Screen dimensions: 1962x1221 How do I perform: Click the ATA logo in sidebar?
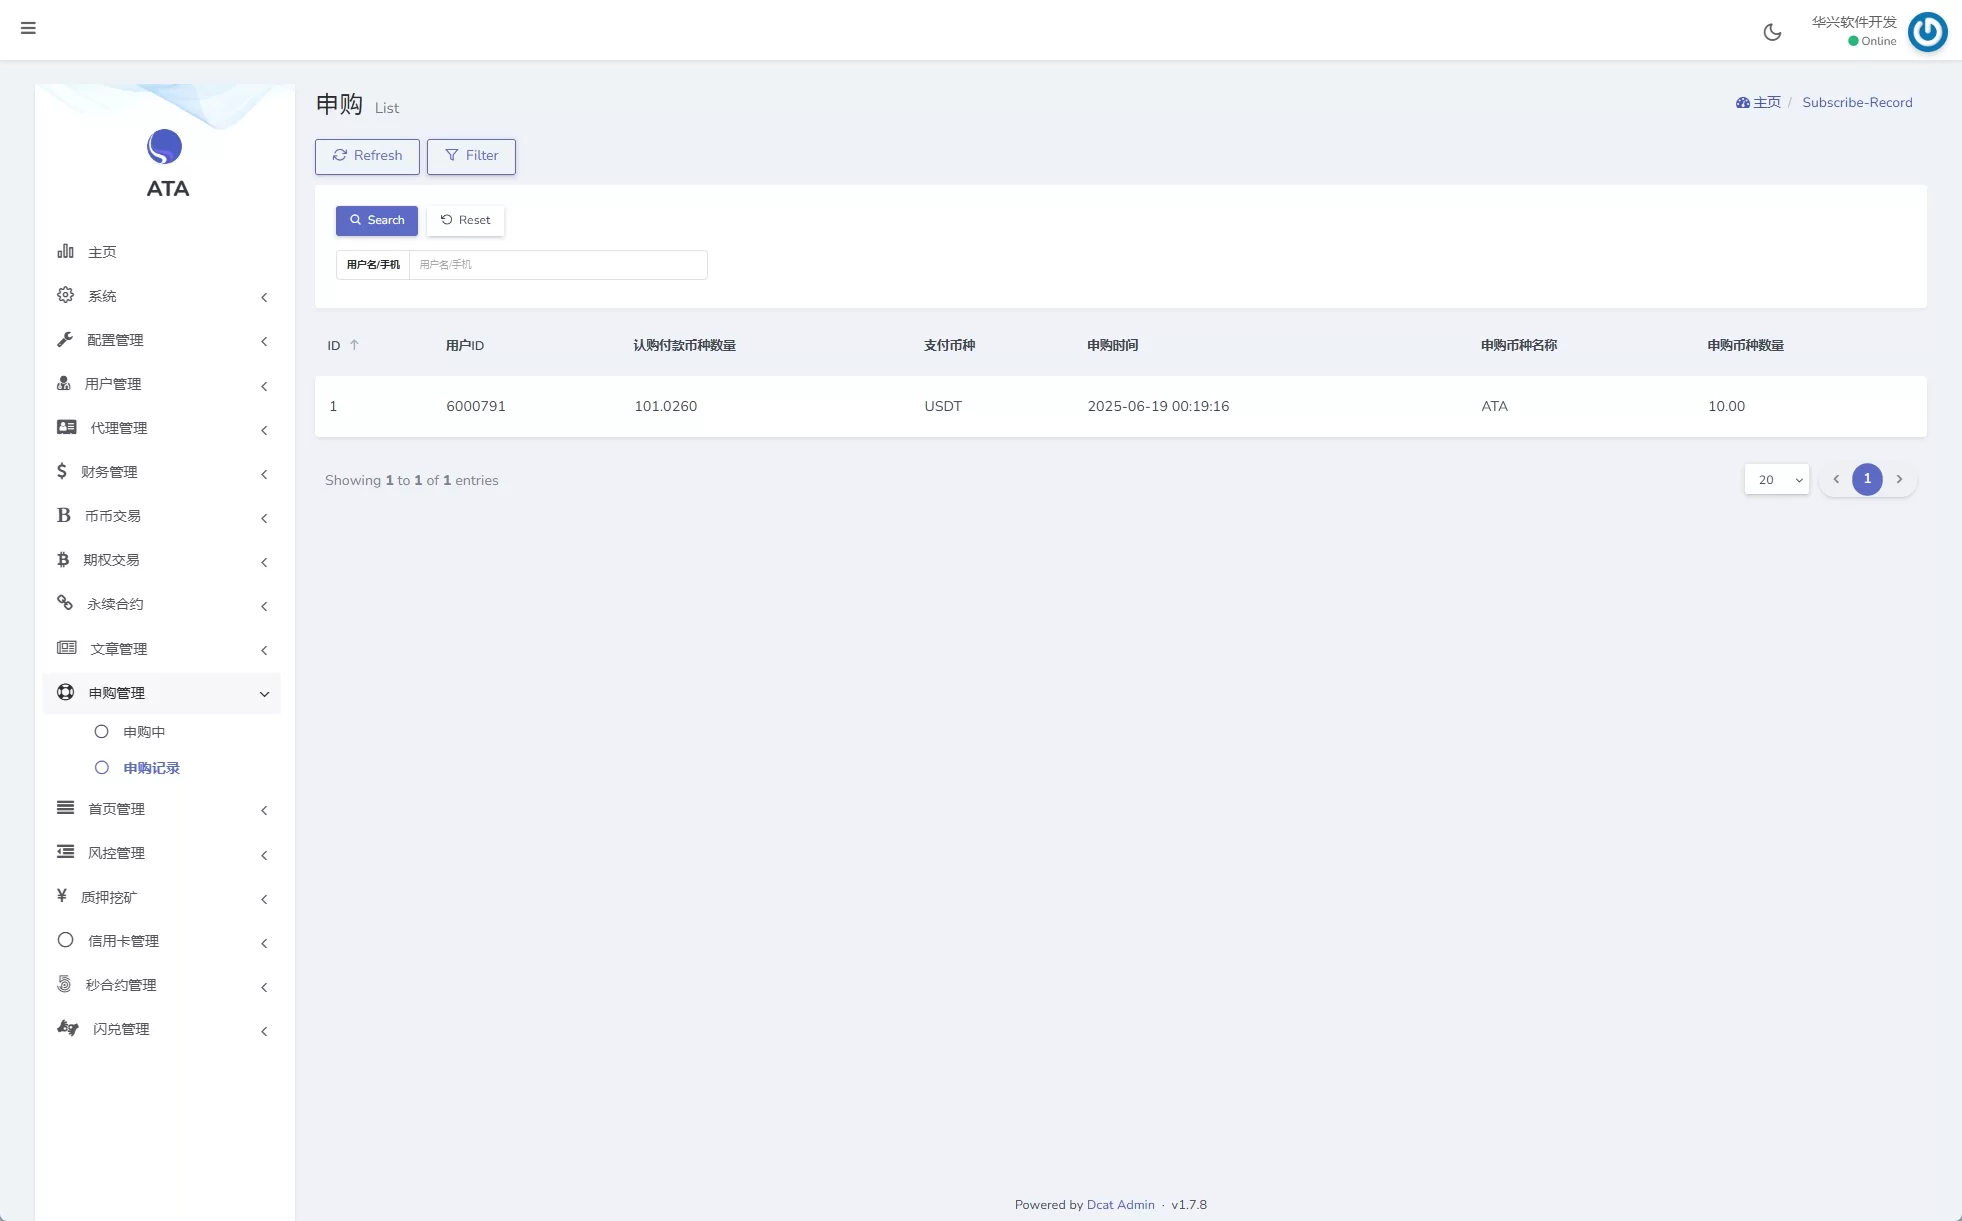coord(165,147)
